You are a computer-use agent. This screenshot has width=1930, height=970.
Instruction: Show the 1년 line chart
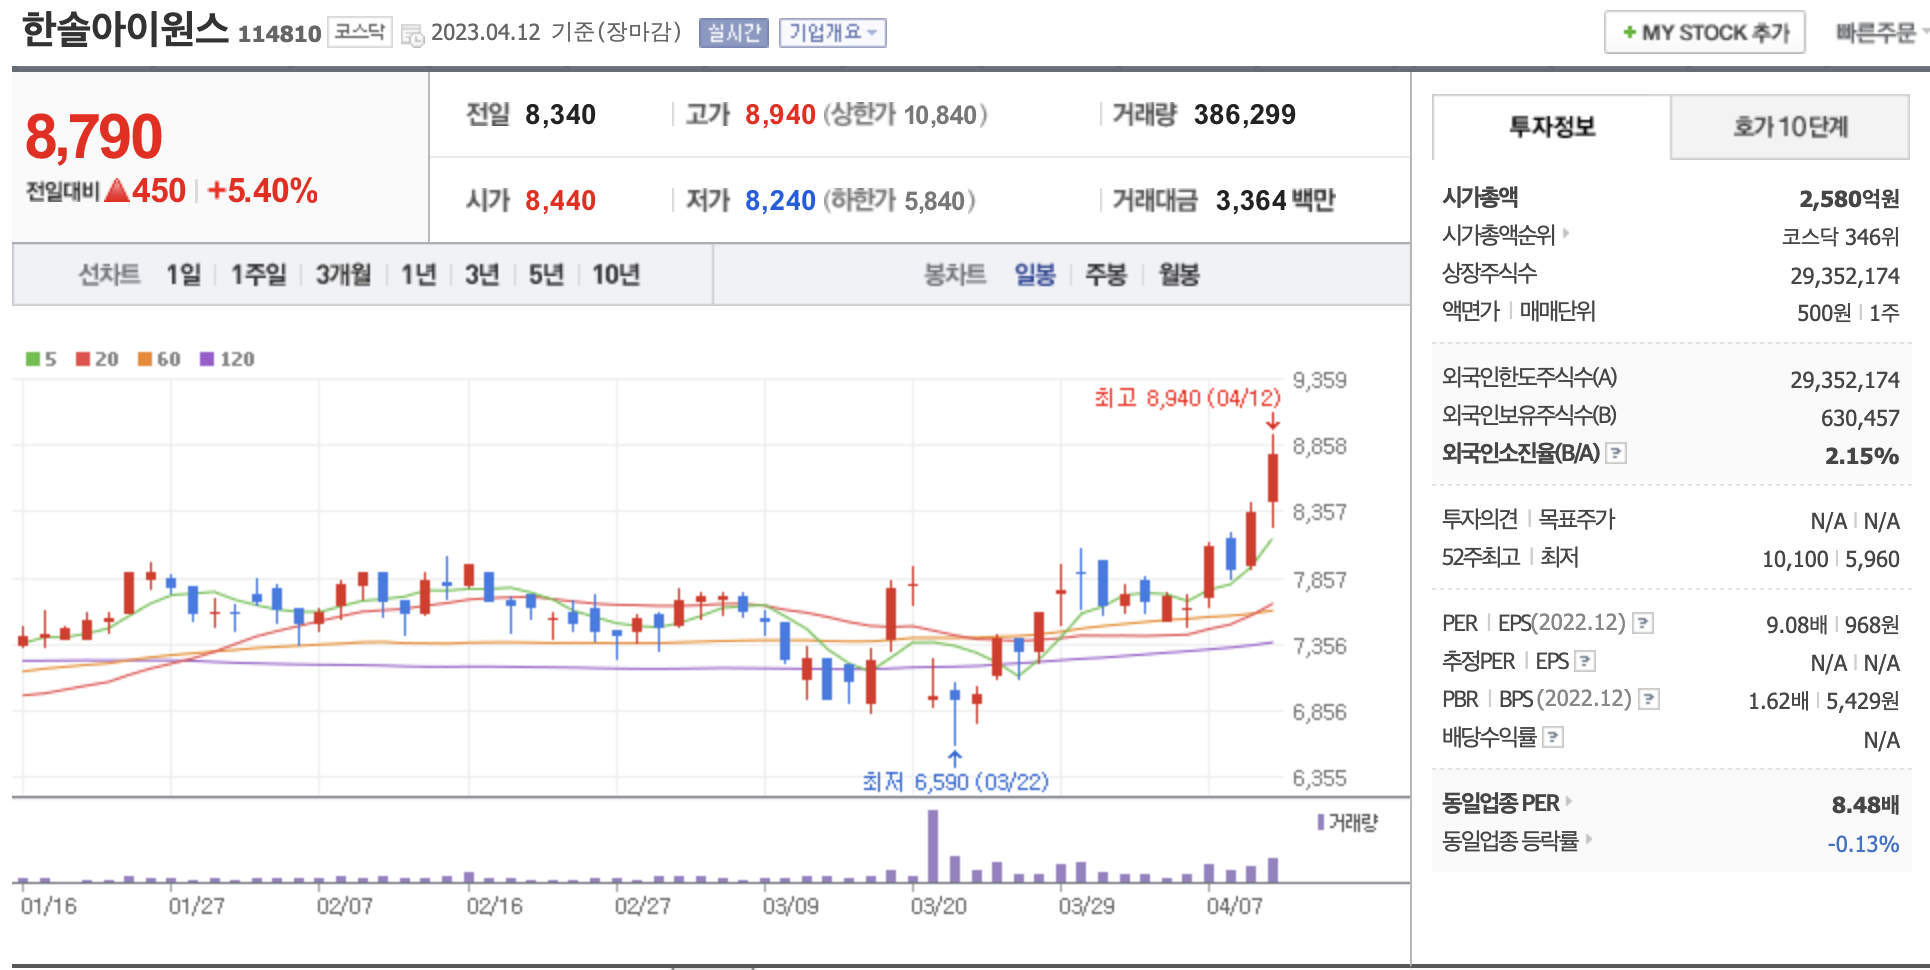[x=418, y=275]
